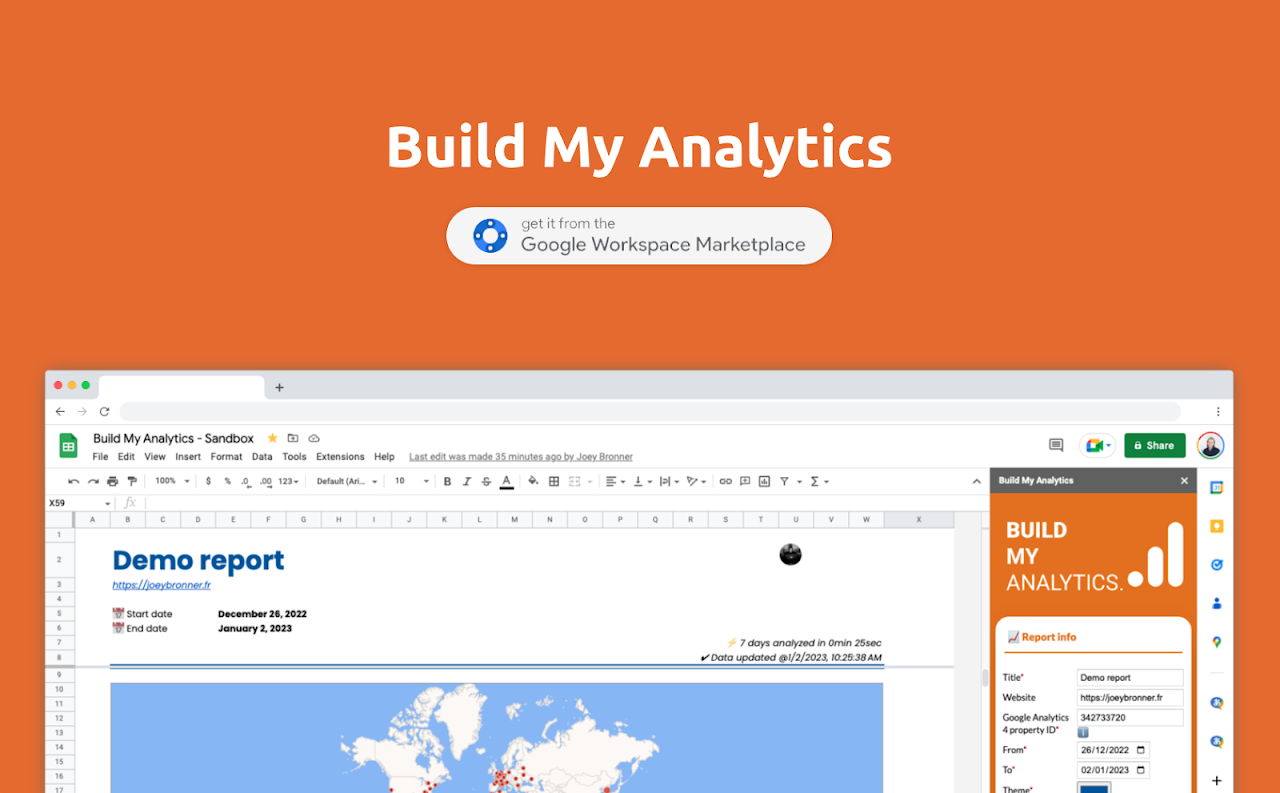Screen dimensions: 1280x793
Task: Toggle italic formatting
Action: 466,481
